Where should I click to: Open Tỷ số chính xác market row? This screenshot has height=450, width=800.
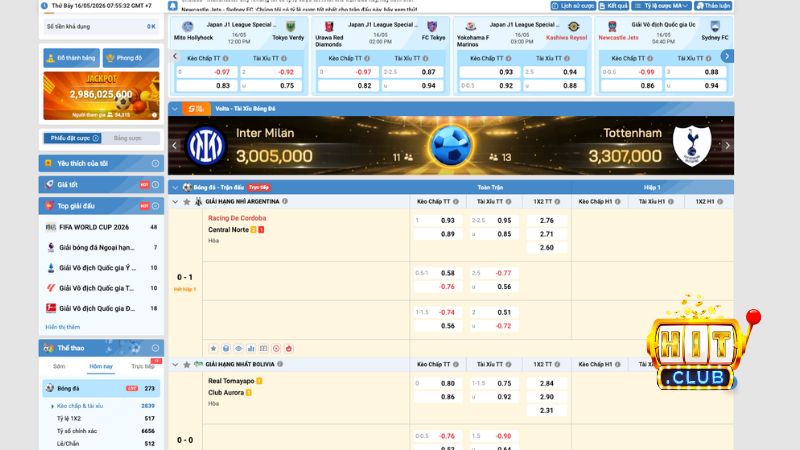pyautogui.click(x=102, y=431)
